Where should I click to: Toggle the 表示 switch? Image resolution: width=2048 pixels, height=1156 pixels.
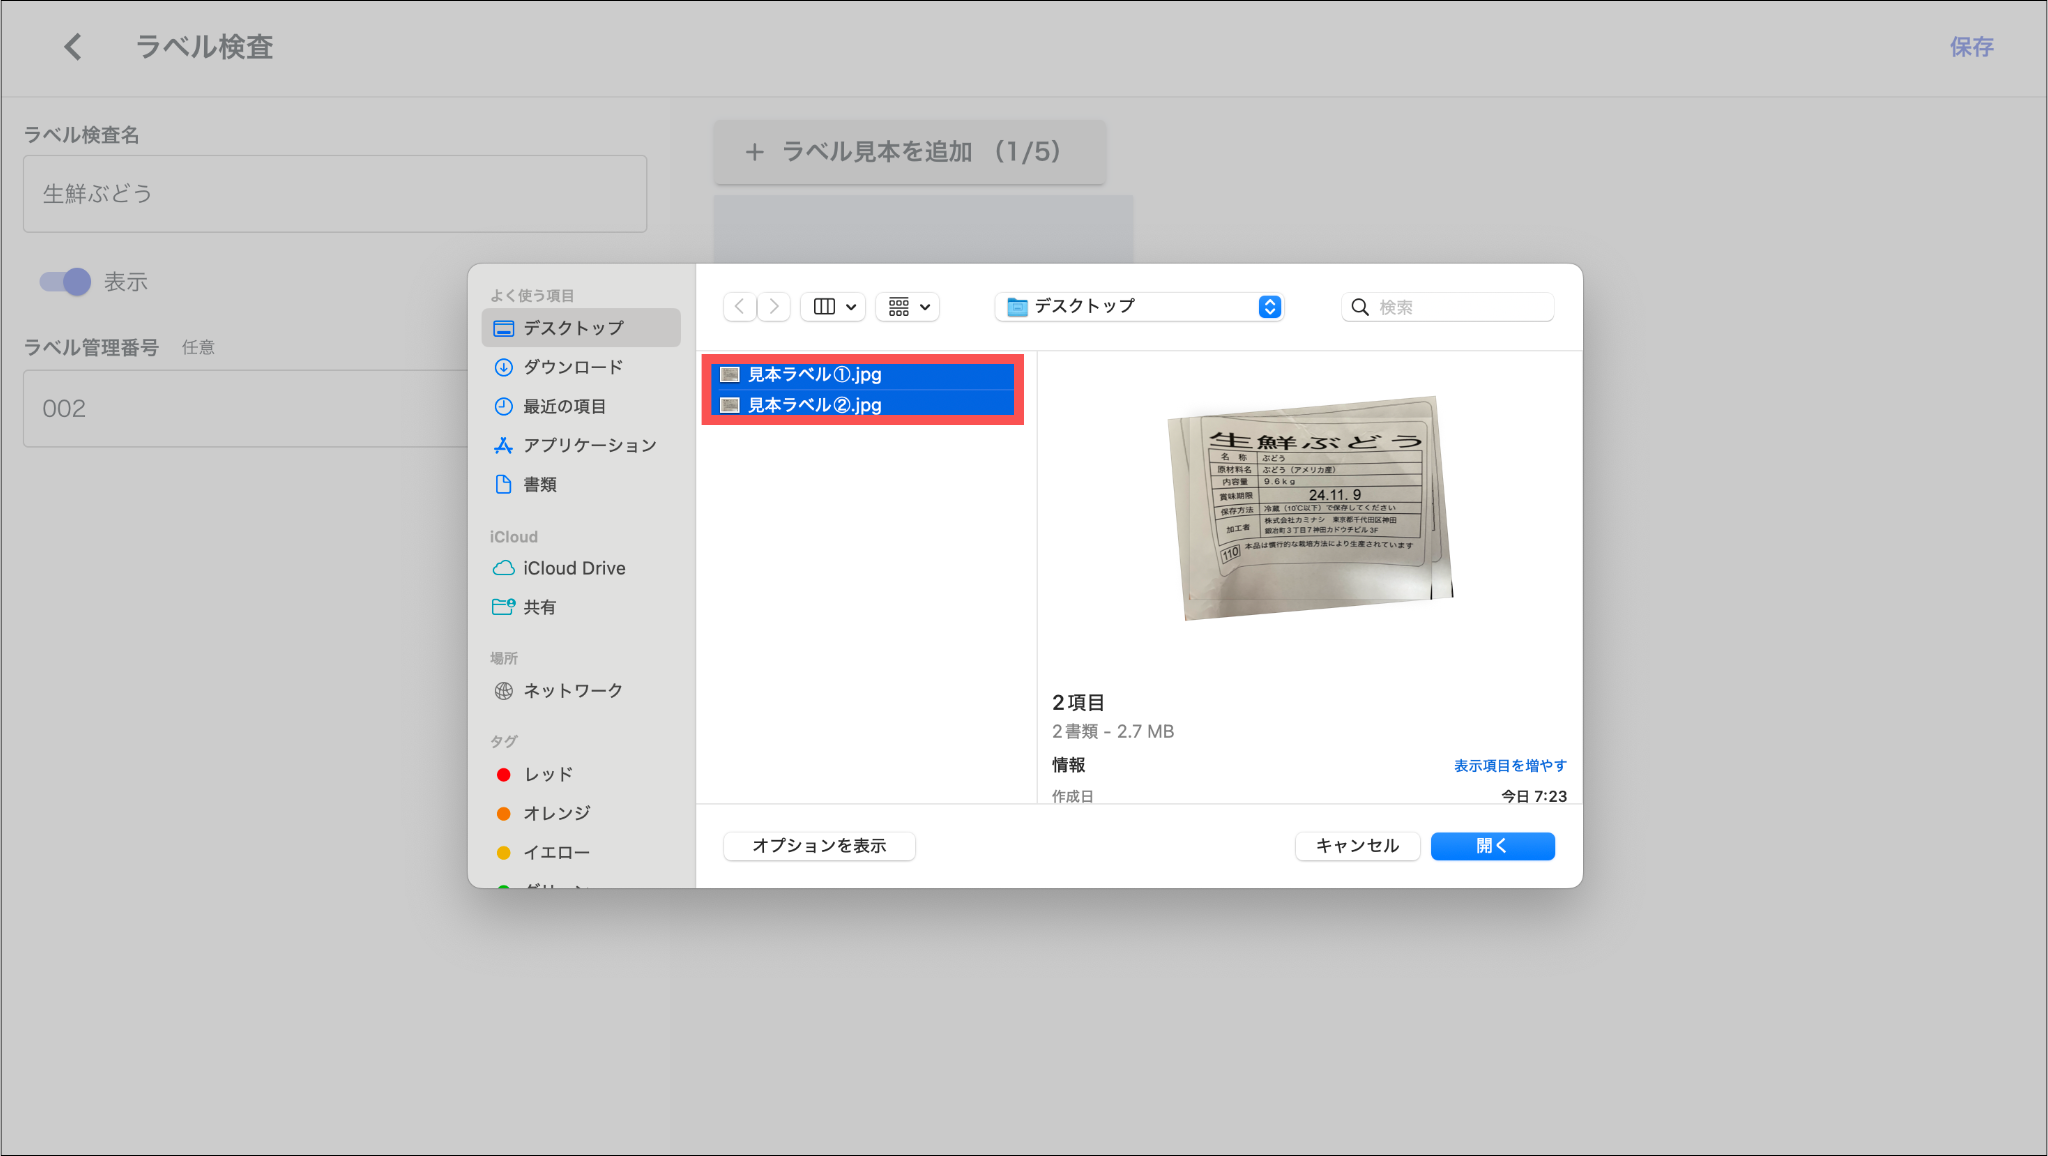[65, 282]
